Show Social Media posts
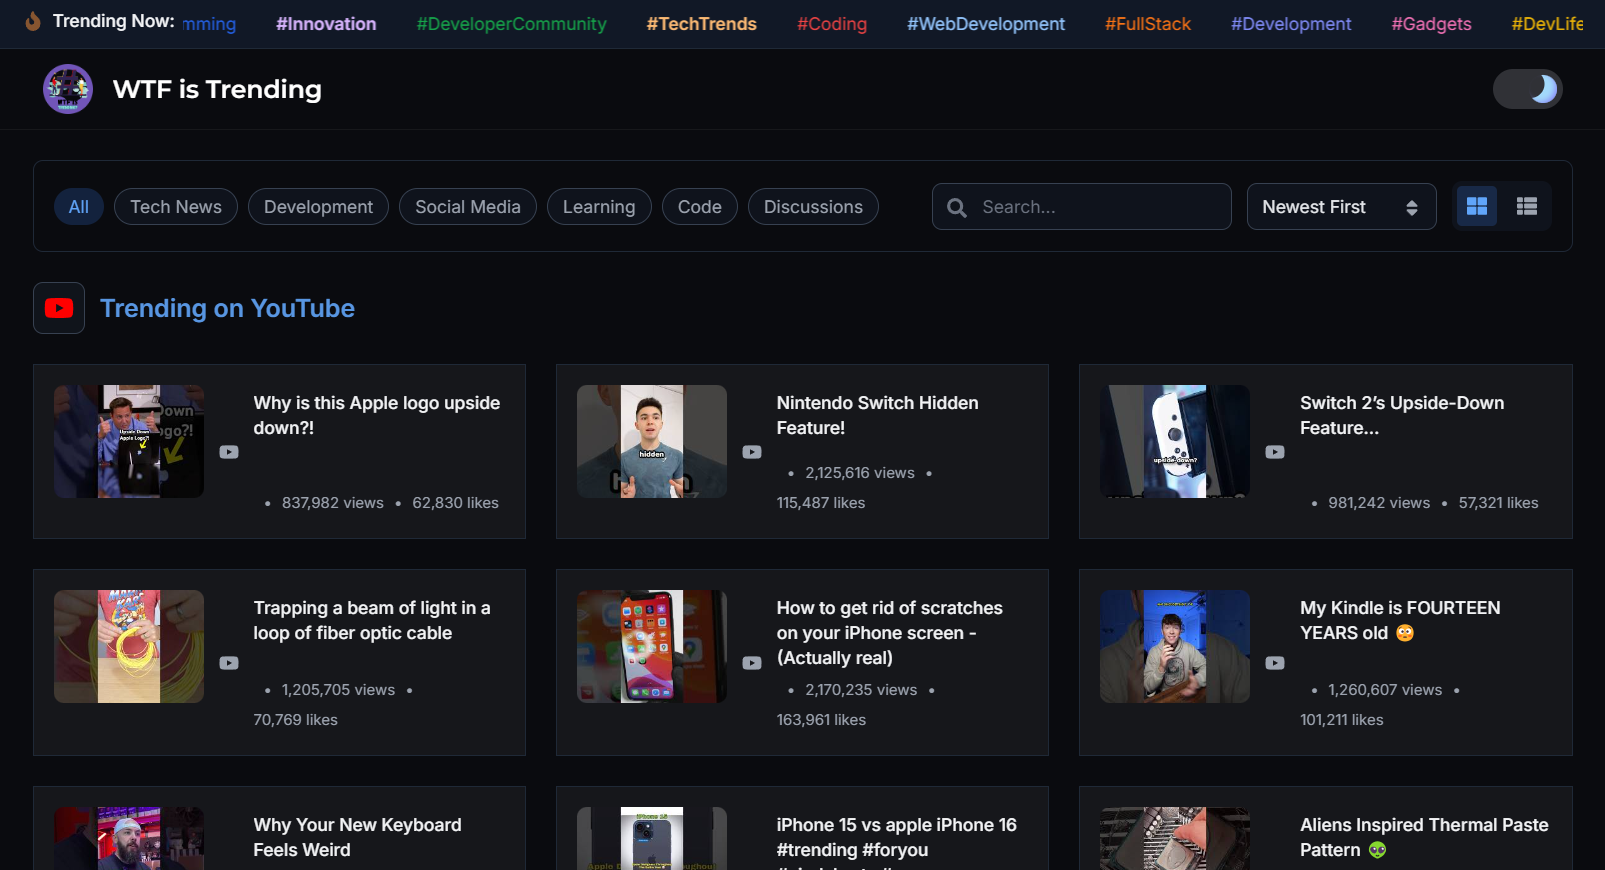Screen dimensions: 1605x870 pos(468,207)
